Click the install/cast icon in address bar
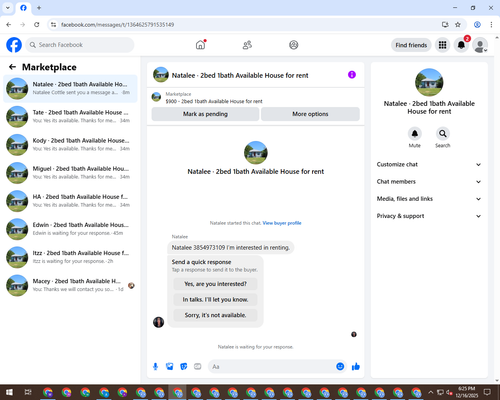This screenshot has height=400, width=500. 445,25
